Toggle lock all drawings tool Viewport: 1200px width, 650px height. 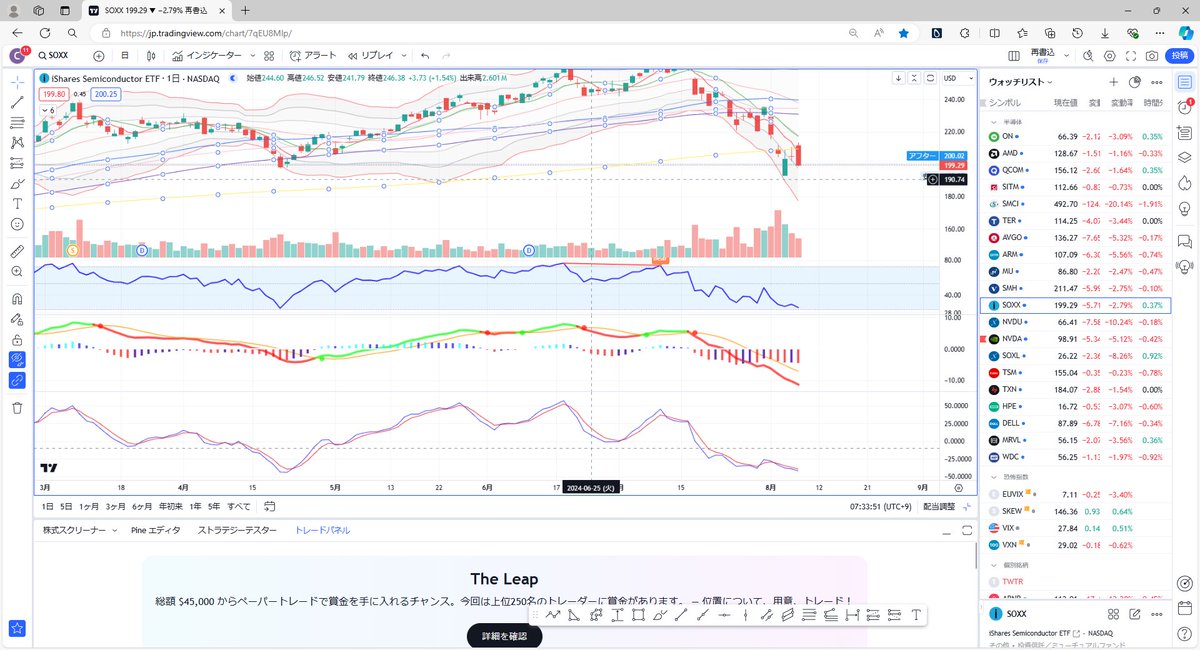[x=17, y=339]
